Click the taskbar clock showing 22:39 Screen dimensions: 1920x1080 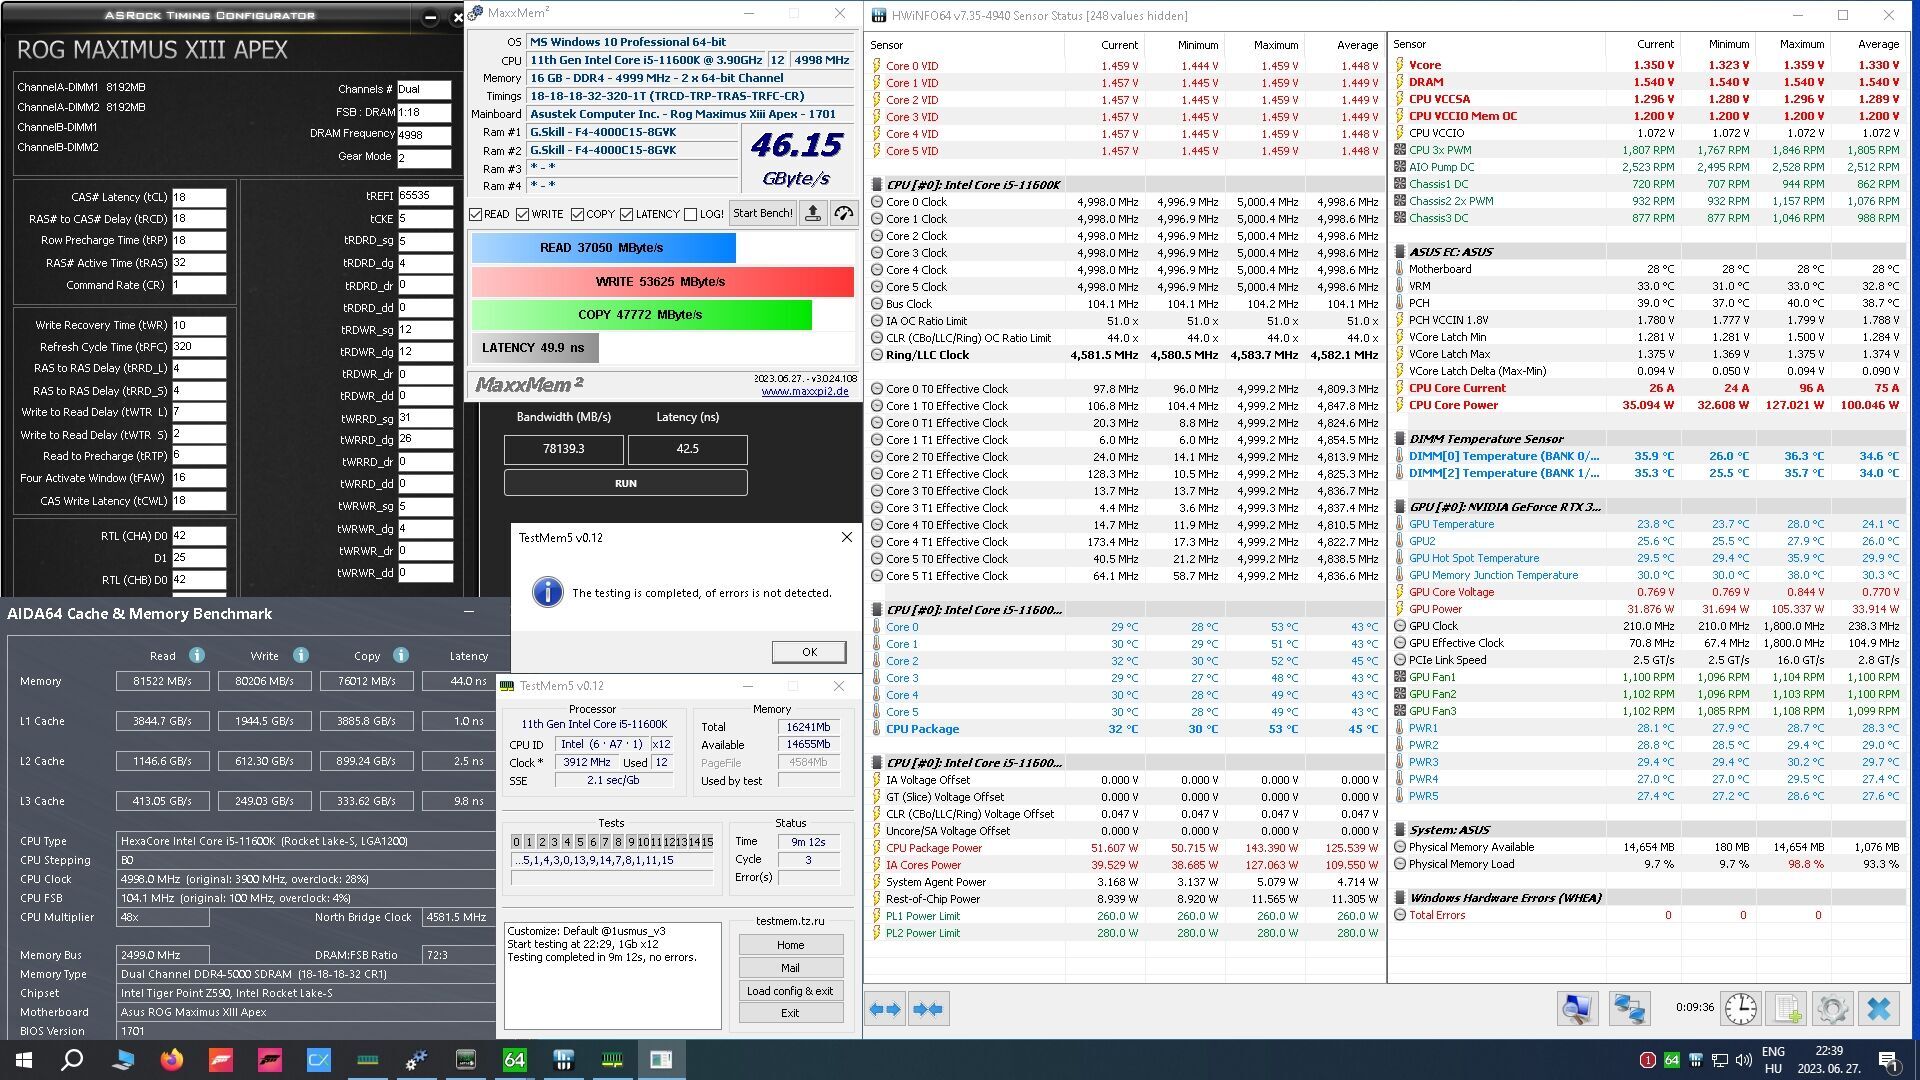pos(1829,1060)
